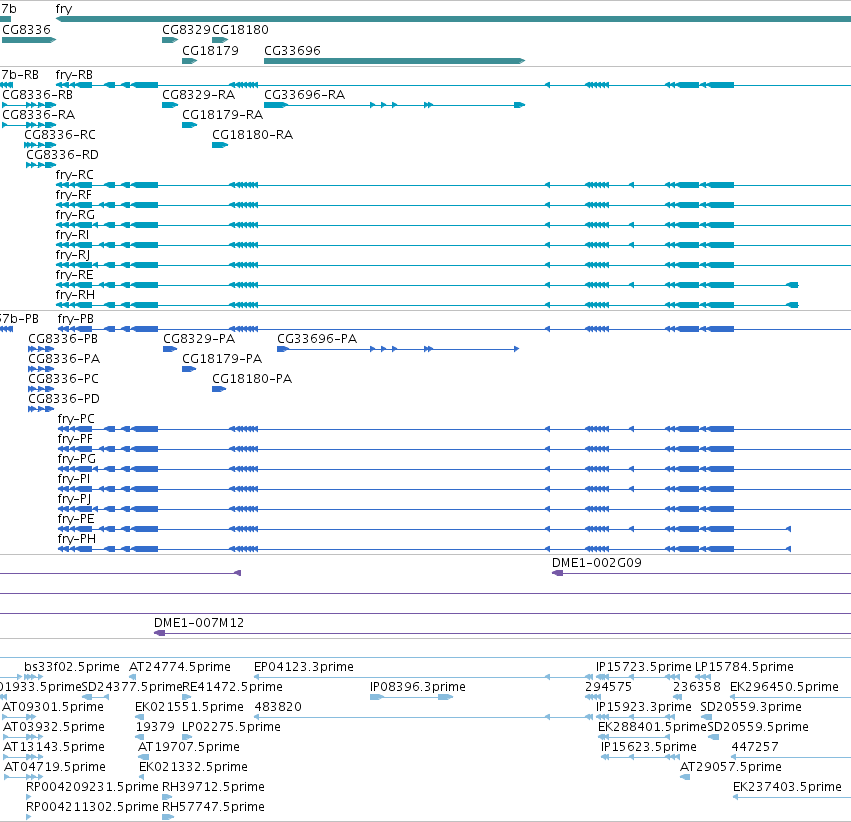The image size is (851, 822).
Task: Click the fry-RE transcript label
Action: pyautogui.click(x=74, y=275)
